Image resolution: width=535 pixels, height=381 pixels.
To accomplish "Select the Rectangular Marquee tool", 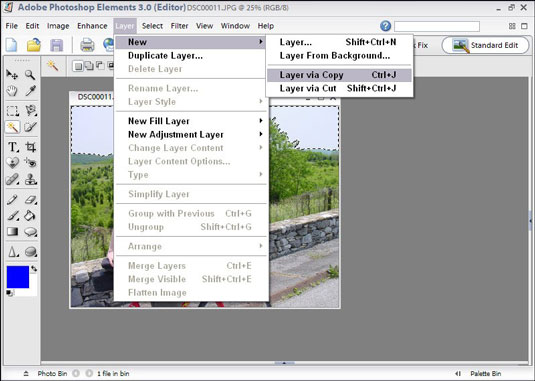I will point(12,111).
